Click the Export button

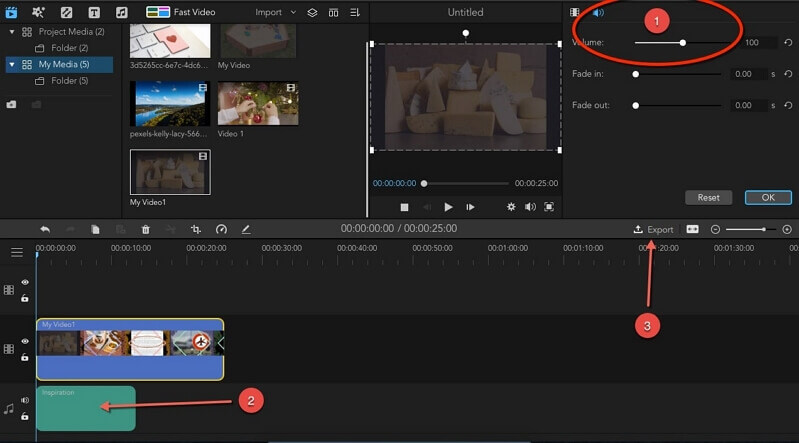(653, 230)
